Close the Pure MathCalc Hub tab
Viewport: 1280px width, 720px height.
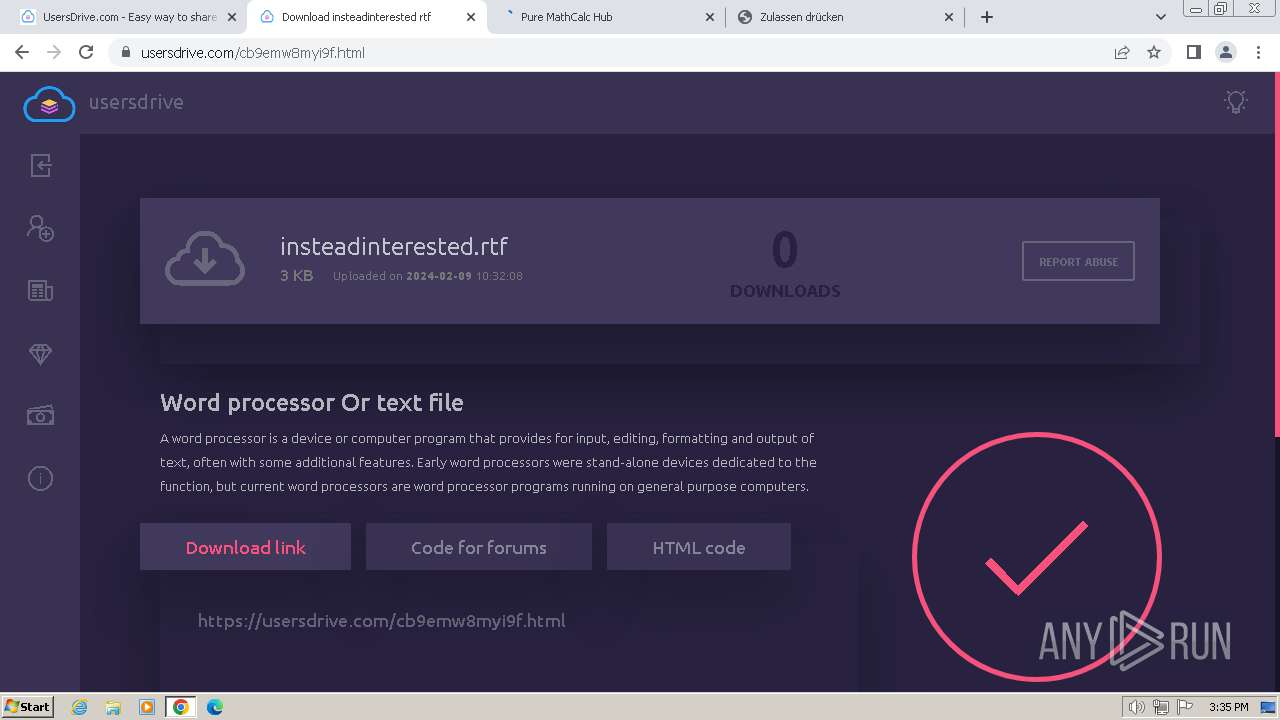(x=710, y=17)
